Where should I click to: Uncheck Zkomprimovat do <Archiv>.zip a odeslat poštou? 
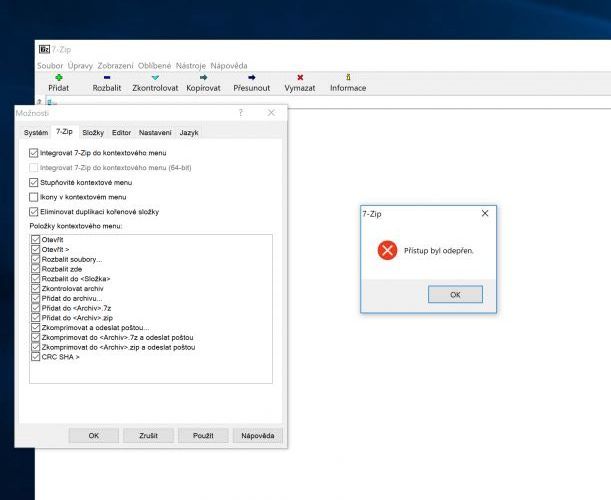tap(35, 347)
